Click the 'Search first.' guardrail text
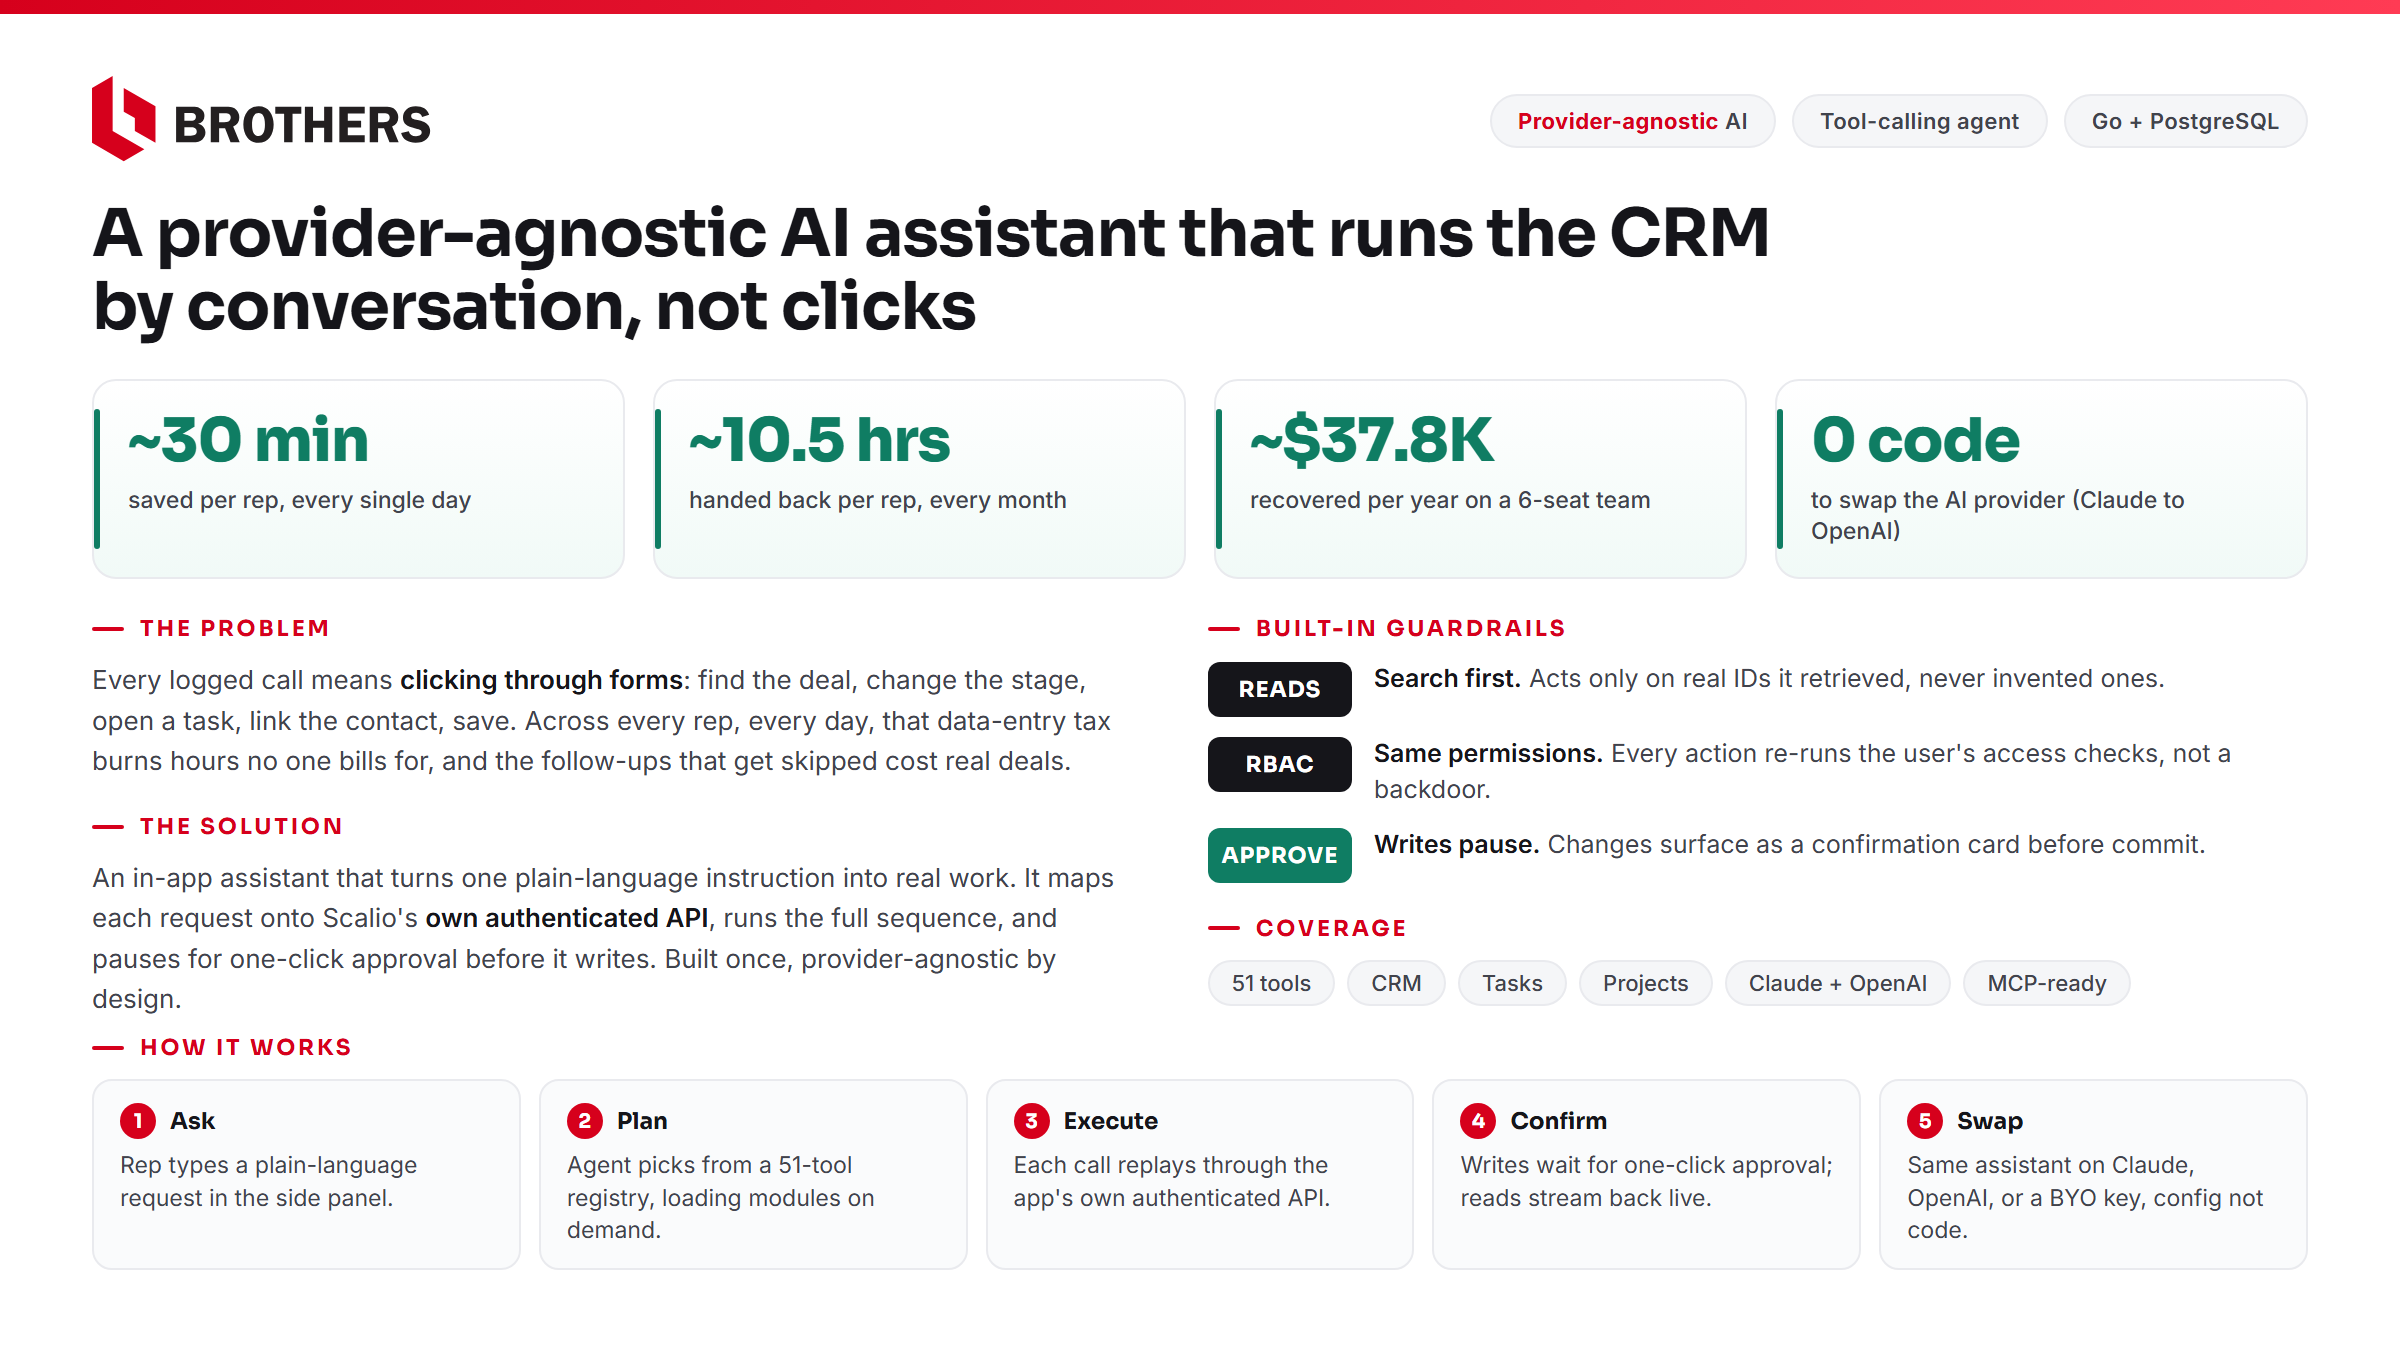 click(x=1446, y=679)
